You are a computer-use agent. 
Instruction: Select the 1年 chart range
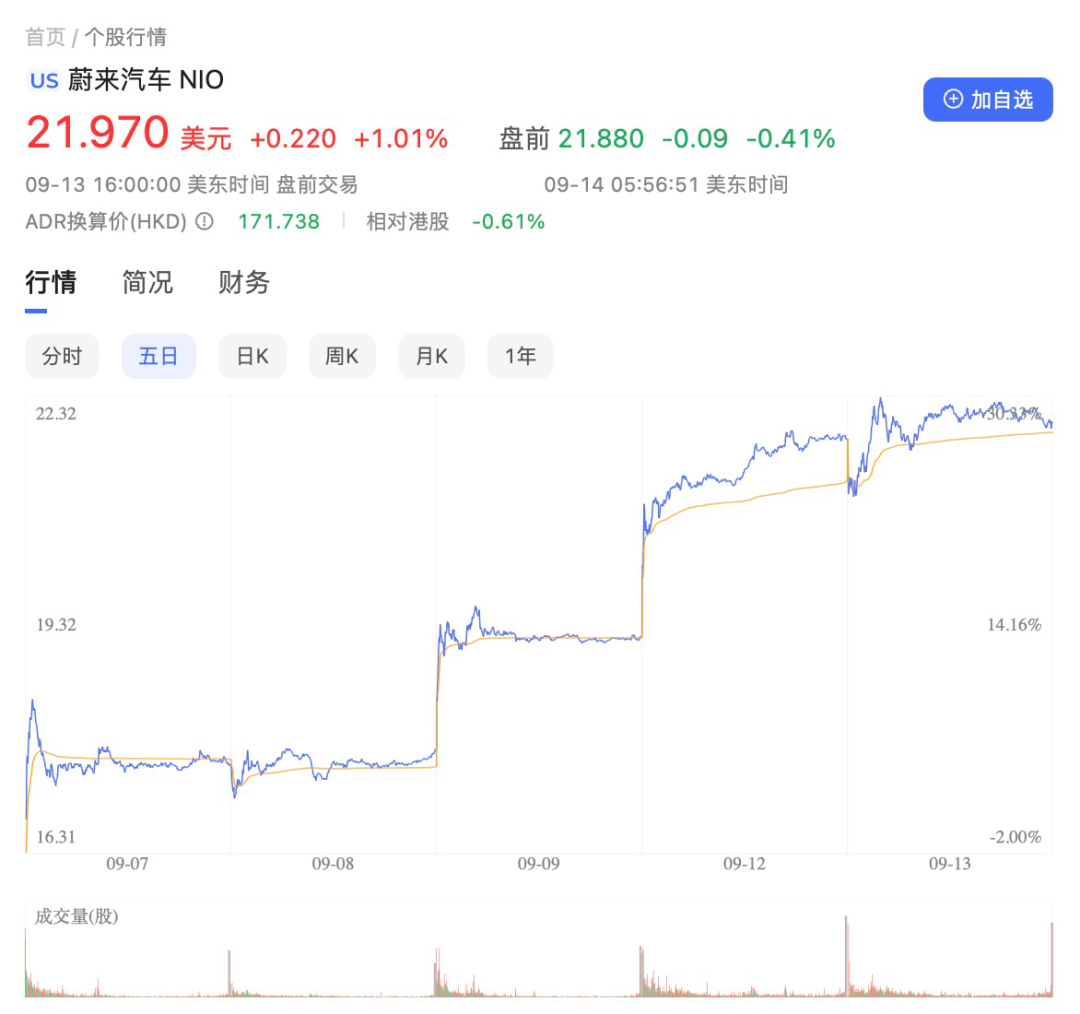520,356
